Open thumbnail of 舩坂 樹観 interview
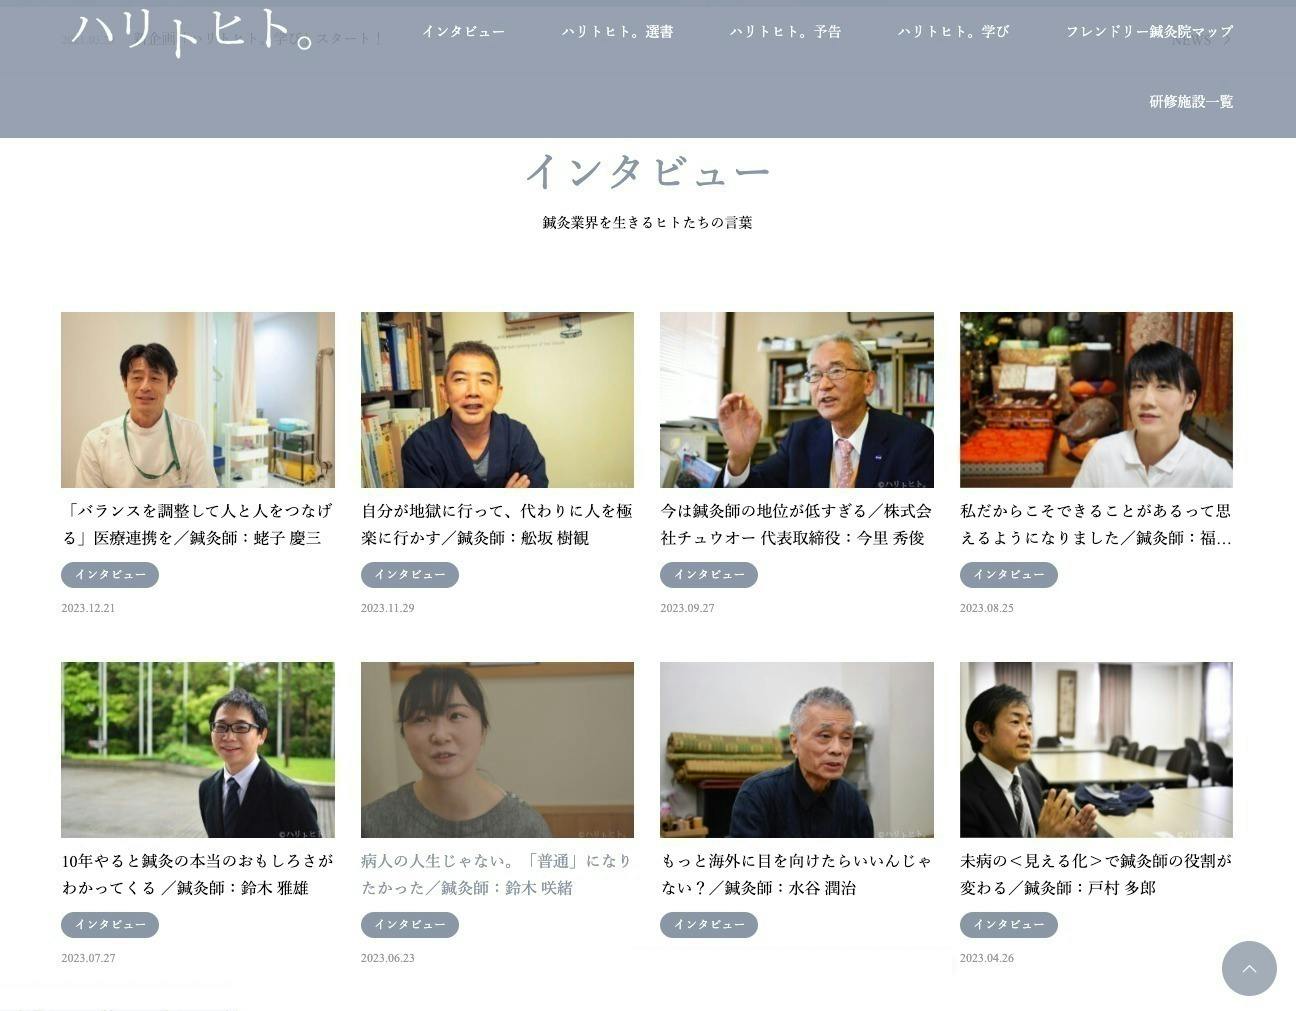Image resolution: width=1296 pixels, height=1011 pixels. coord(497,400)
